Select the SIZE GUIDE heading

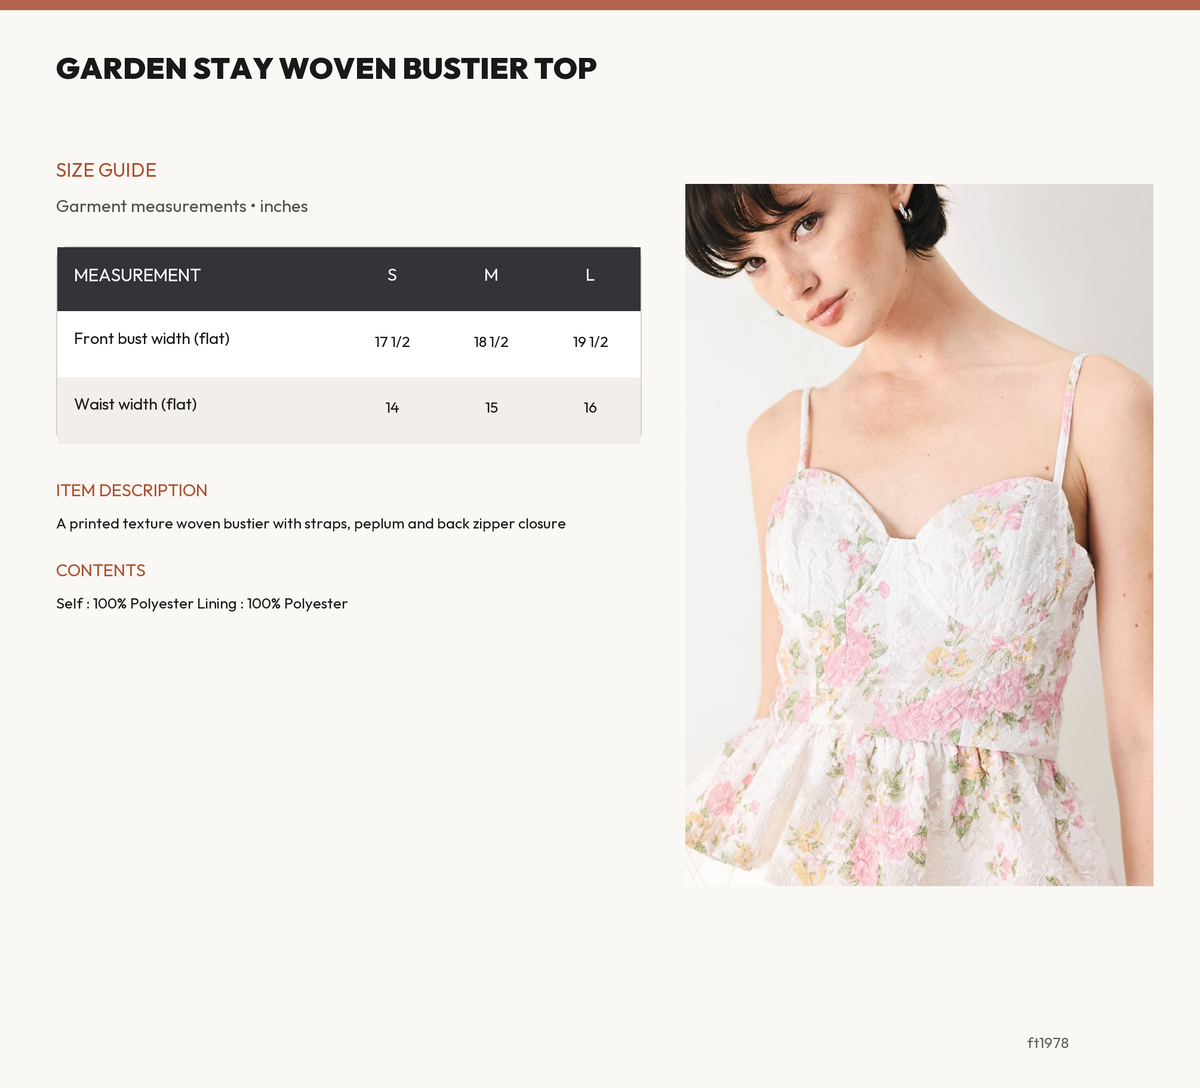(106, 170)
